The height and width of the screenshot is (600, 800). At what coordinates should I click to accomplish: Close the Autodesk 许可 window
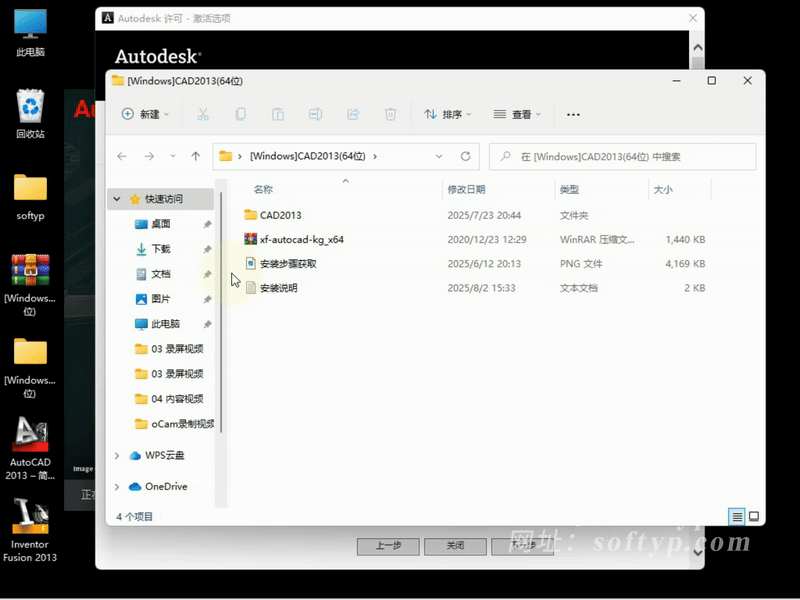tap(693, 18)
